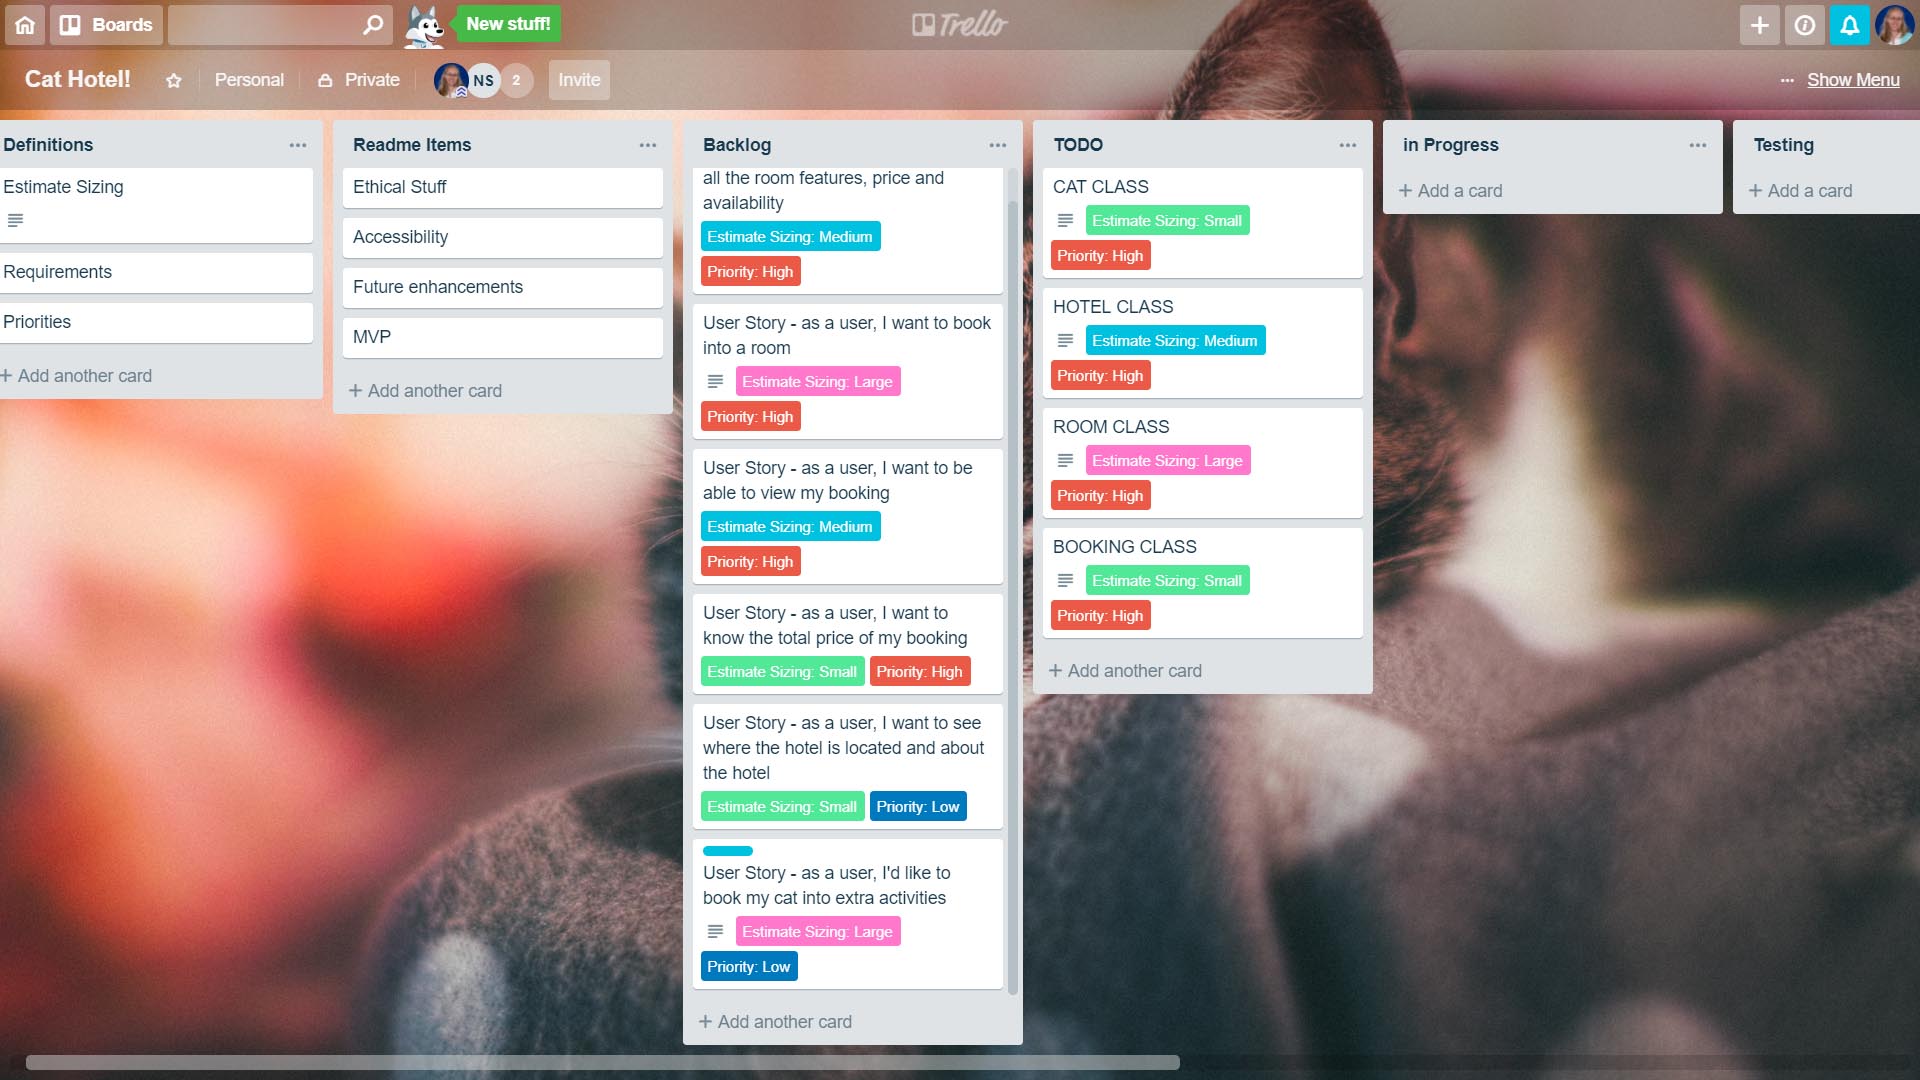Click the Trello home icon
1920x1080 pixels.
pos(24,24)
